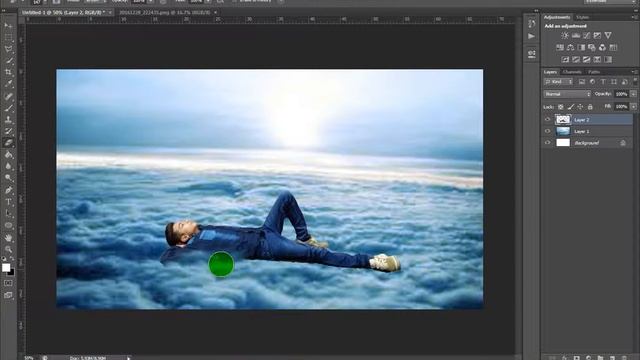Select the Crop tool
This screenshot has height=360, width=640.
pyautogui.click(x=8, y=72)
